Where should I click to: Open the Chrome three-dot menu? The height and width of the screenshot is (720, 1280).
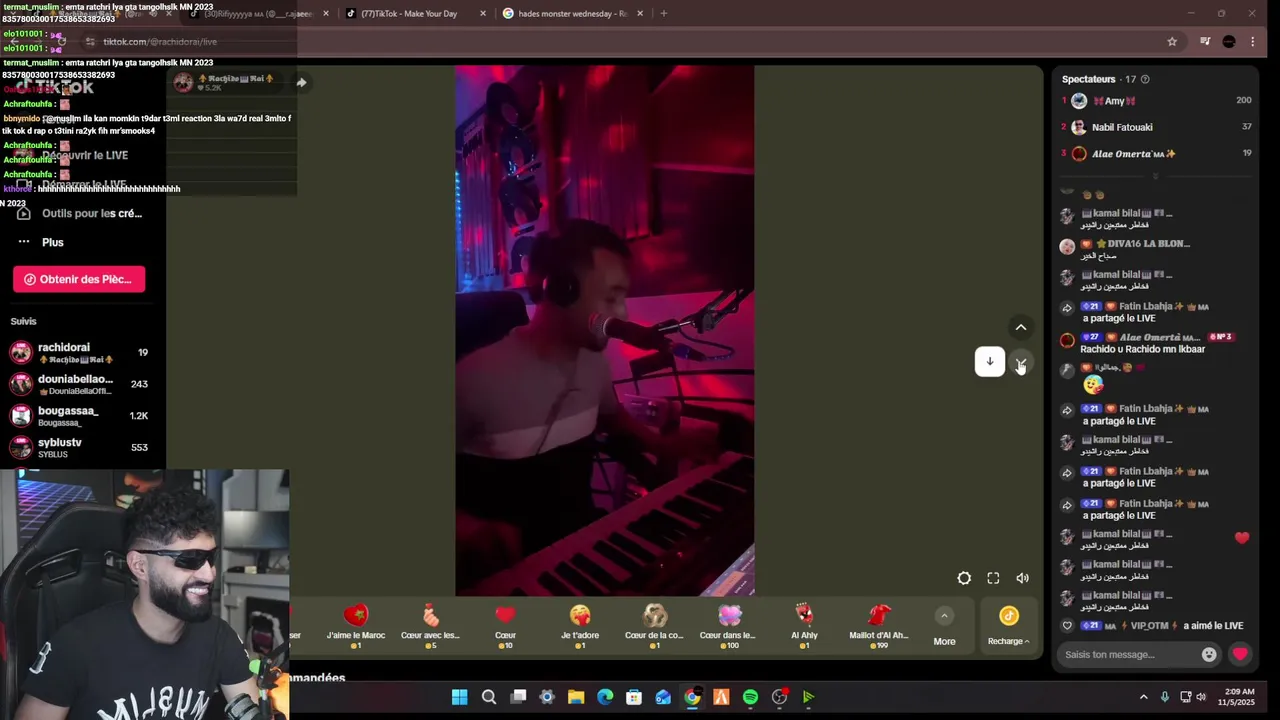point(1253,42)
